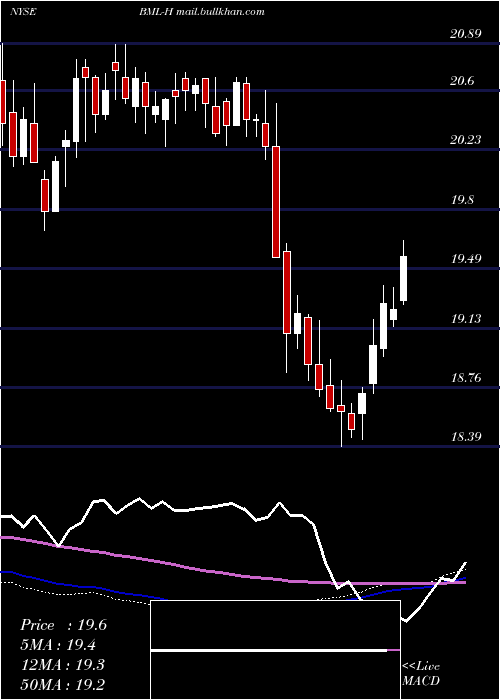Click the 20.89 price axis label
This screenshot has width=500, height=700.
click(466, 33)
